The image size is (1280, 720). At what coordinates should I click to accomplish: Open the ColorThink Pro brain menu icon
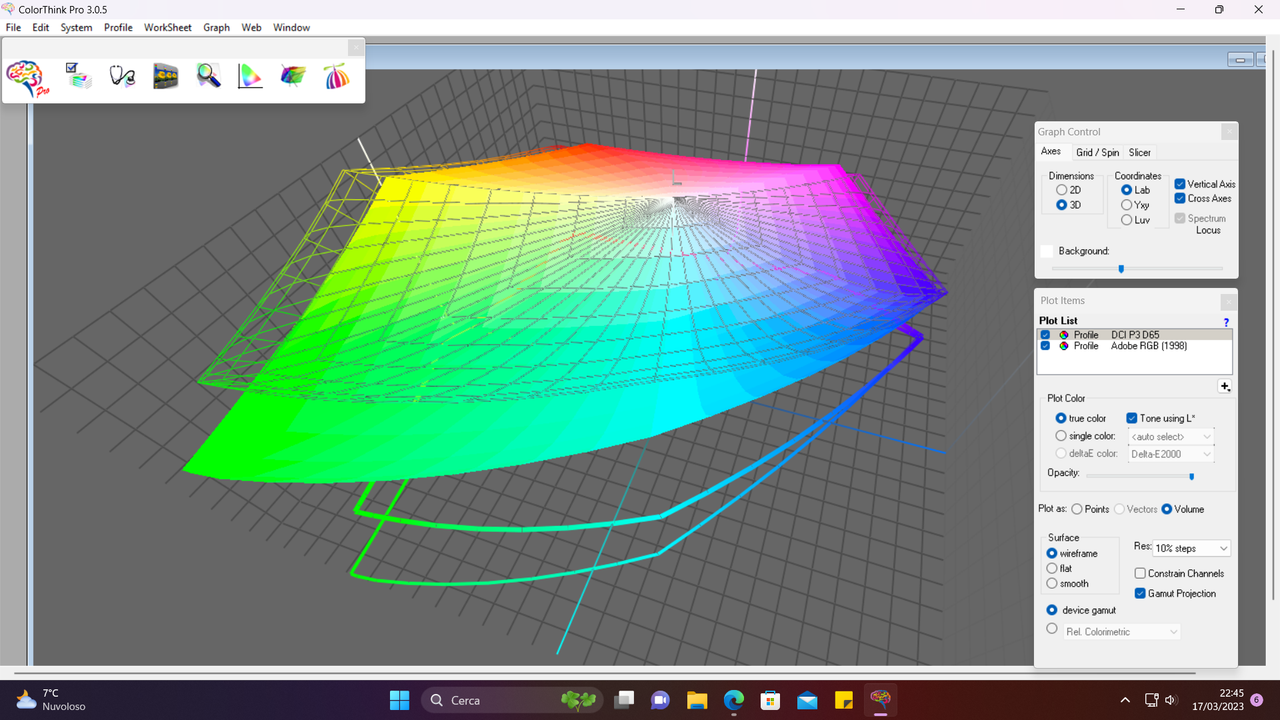pyautogui.click(x=25, y=78)
